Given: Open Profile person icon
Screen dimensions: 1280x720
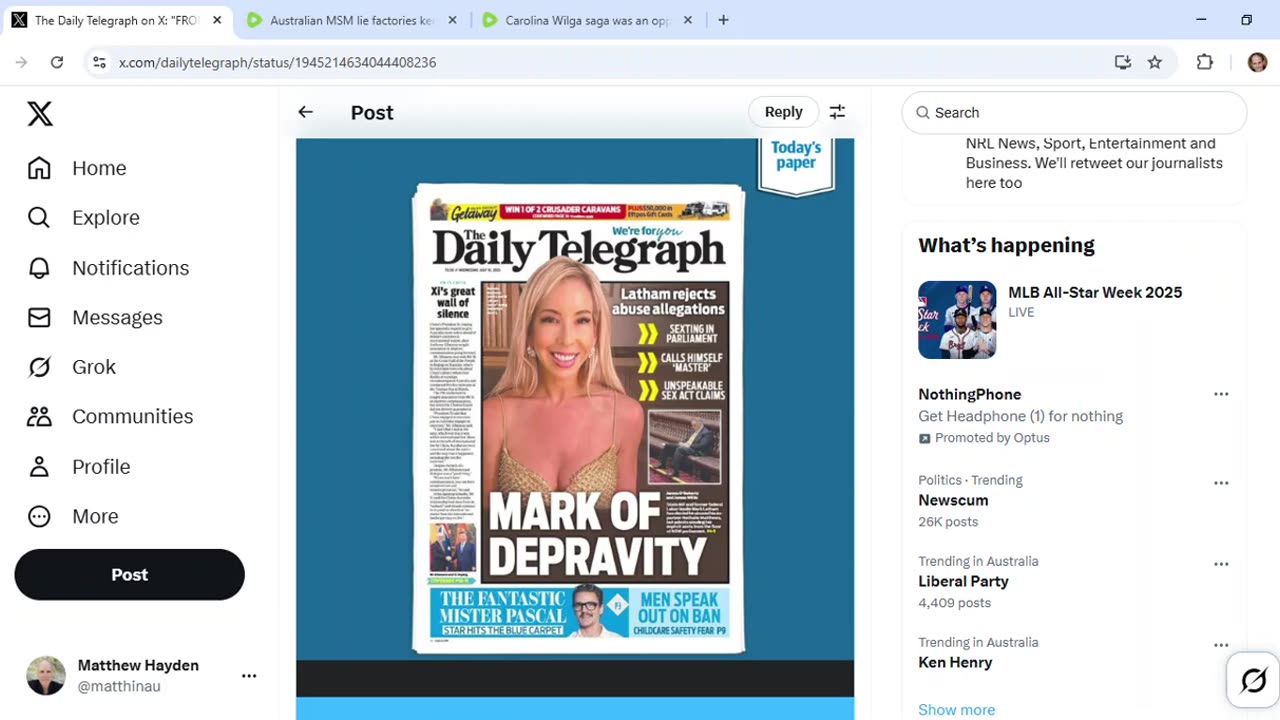Looking at the screenshot, I should [x=39, y=466].
